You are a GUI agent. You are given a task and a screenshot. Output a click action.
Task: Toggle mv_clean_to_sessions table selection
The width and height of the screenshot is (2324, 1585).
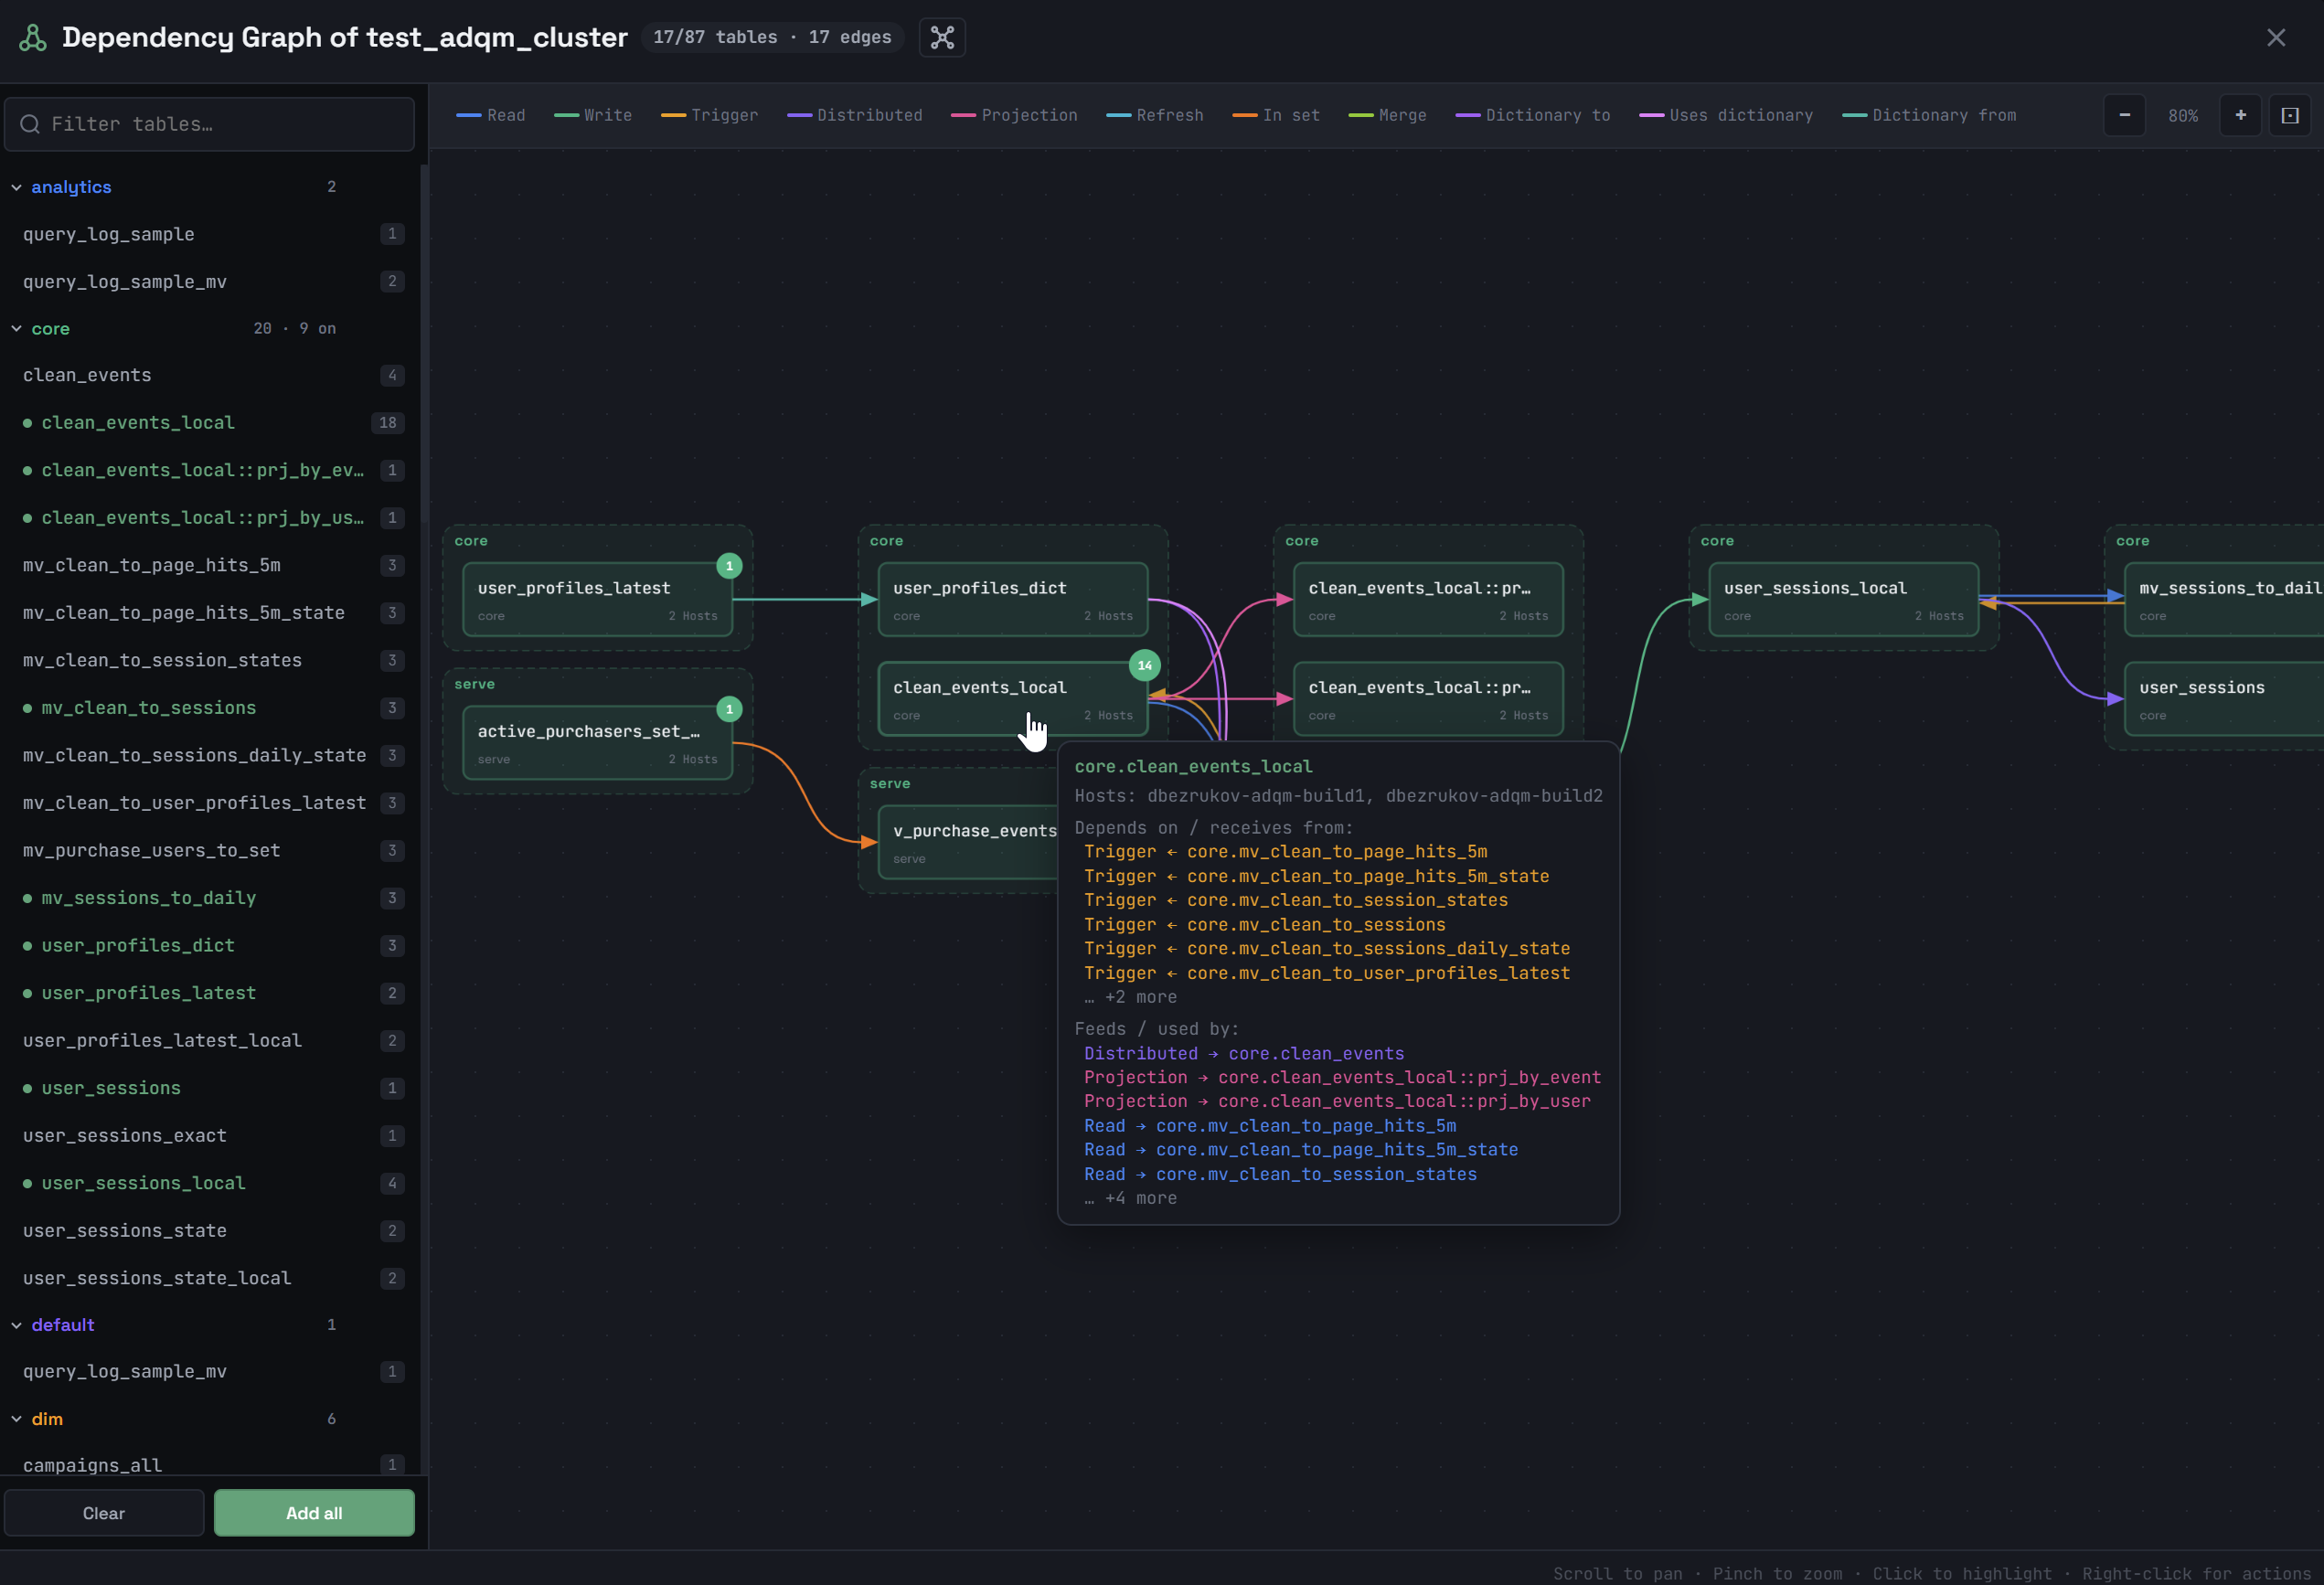210,708
